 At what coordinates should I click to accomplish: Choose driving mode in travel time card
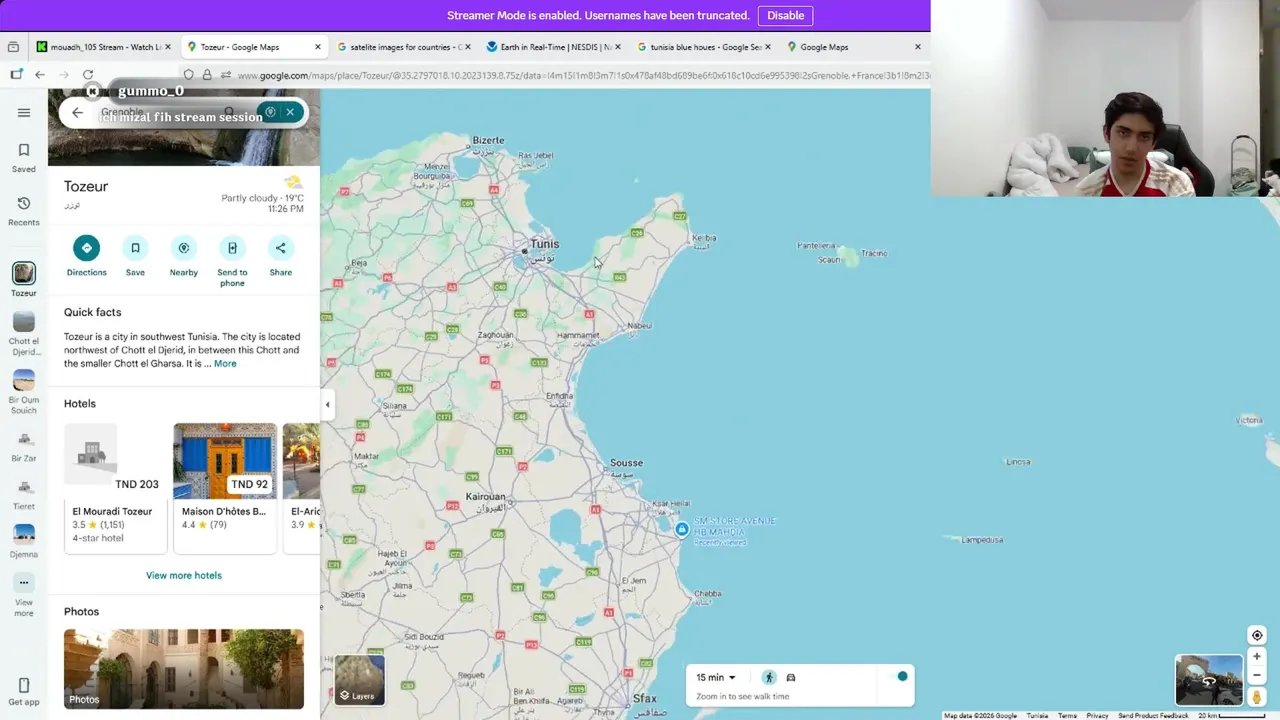[x=790, y=677]
